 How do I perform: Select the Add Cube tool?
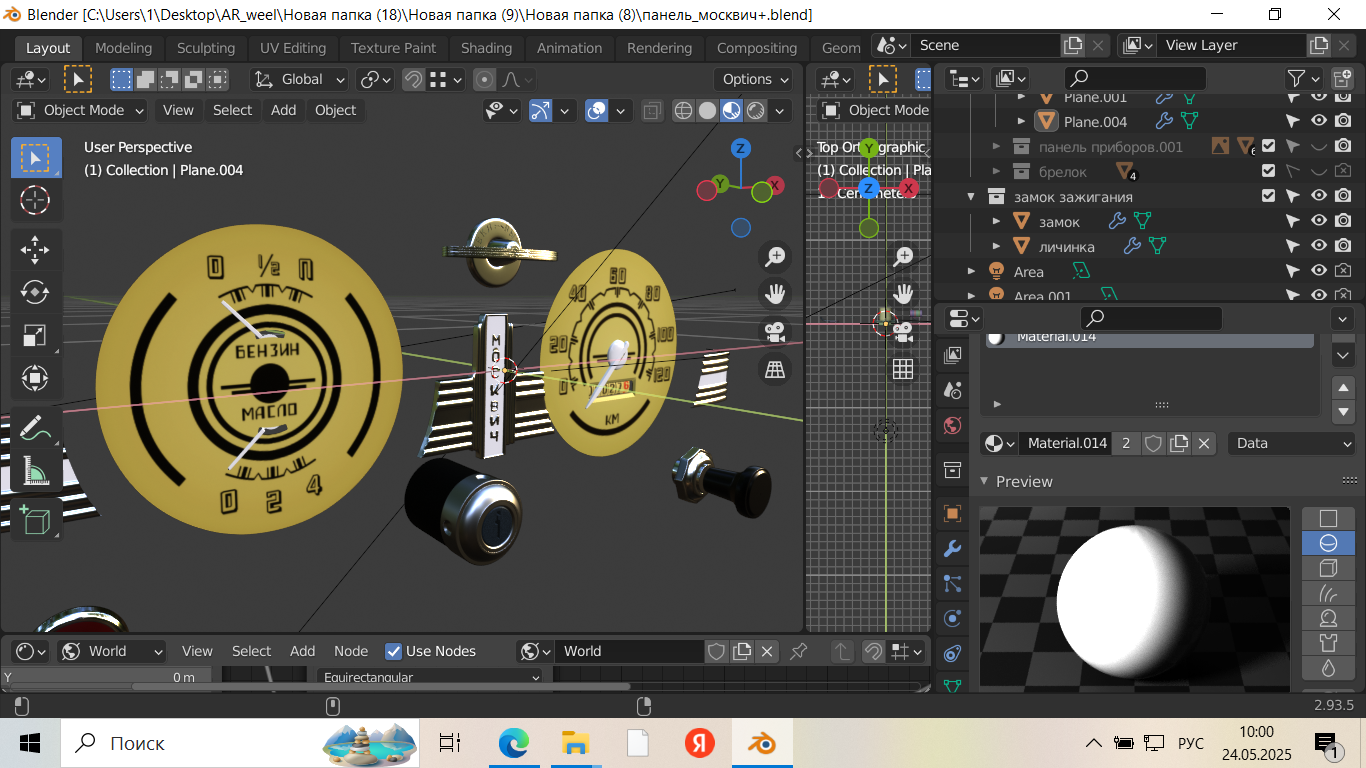point(35,520)
